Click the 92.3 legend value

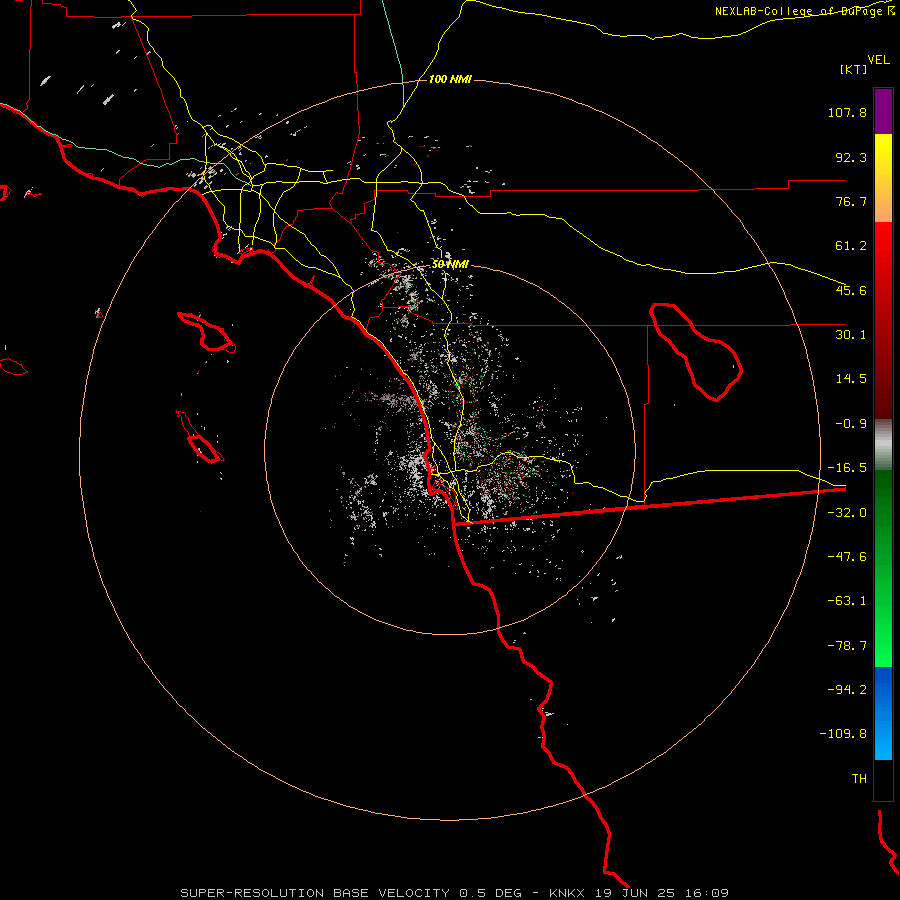pyautogui.click(x=851, y=157)
